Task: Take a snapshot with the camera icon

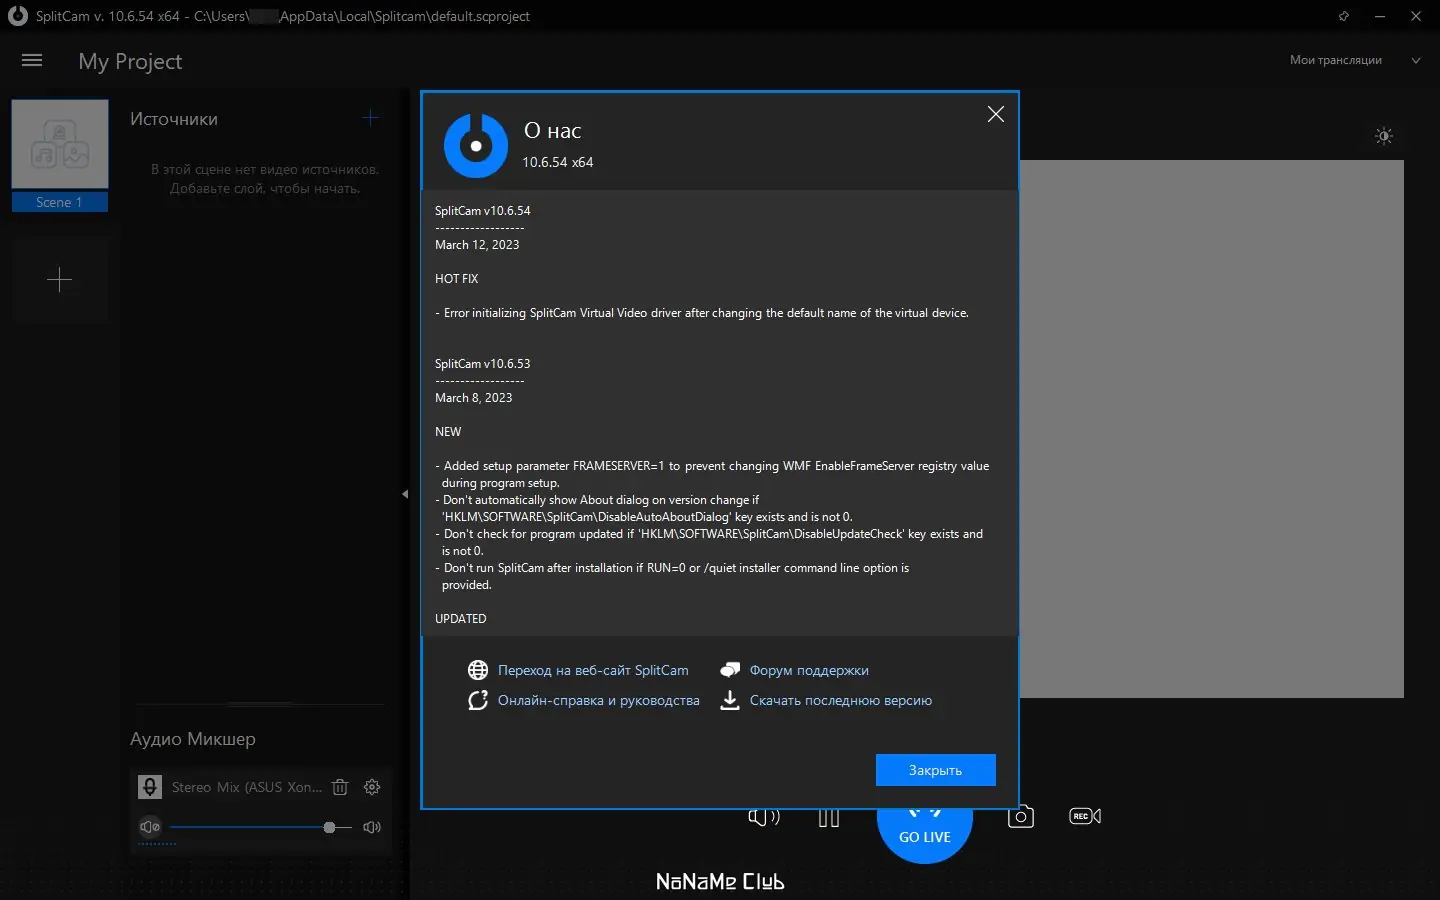Action: pyautogui.click(x=1020, y=817)
